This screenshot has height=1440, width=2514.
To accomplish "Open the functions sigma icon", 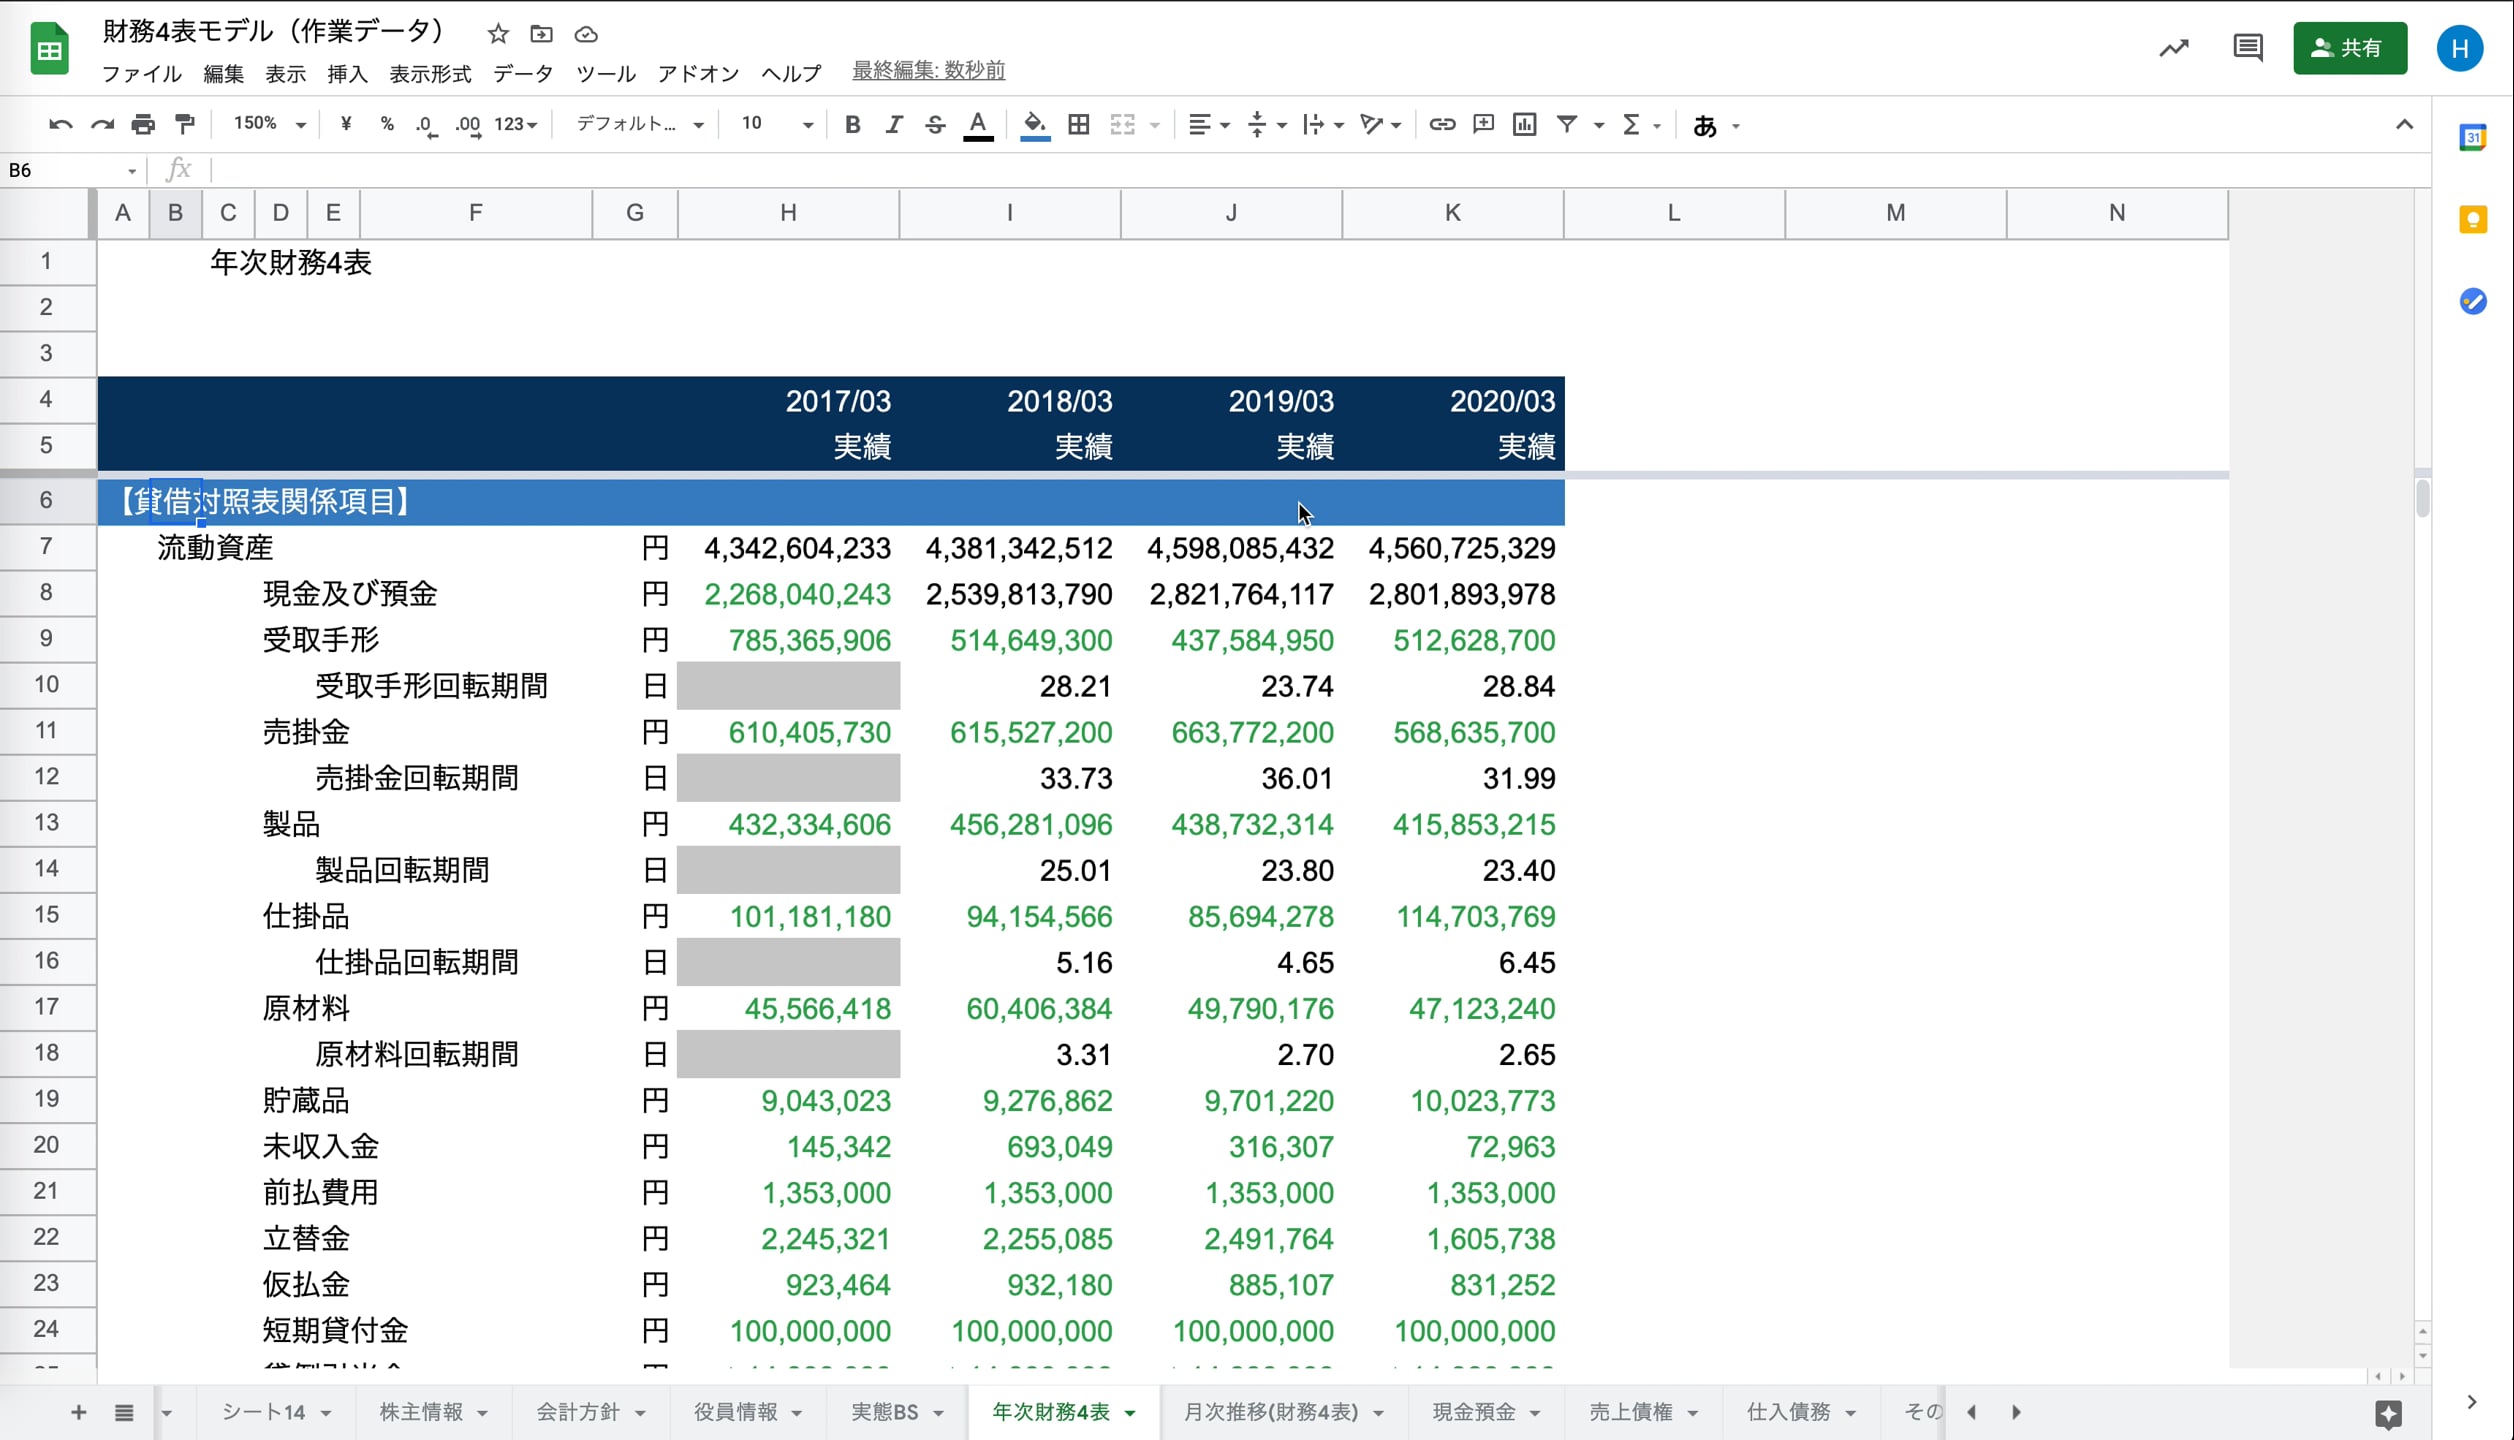I will click(x=1631, y=125).
